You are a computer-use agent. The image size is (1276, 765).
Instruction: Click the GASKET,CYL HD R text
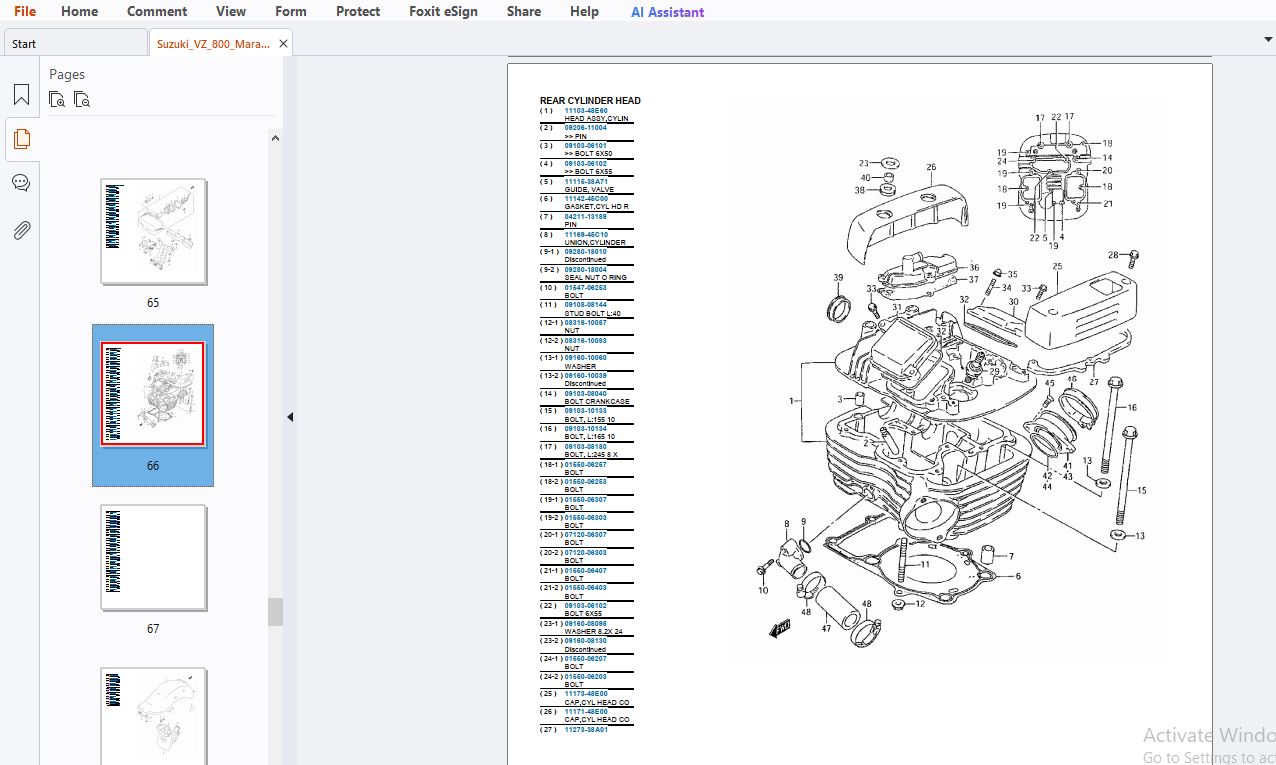coord(597,207)
